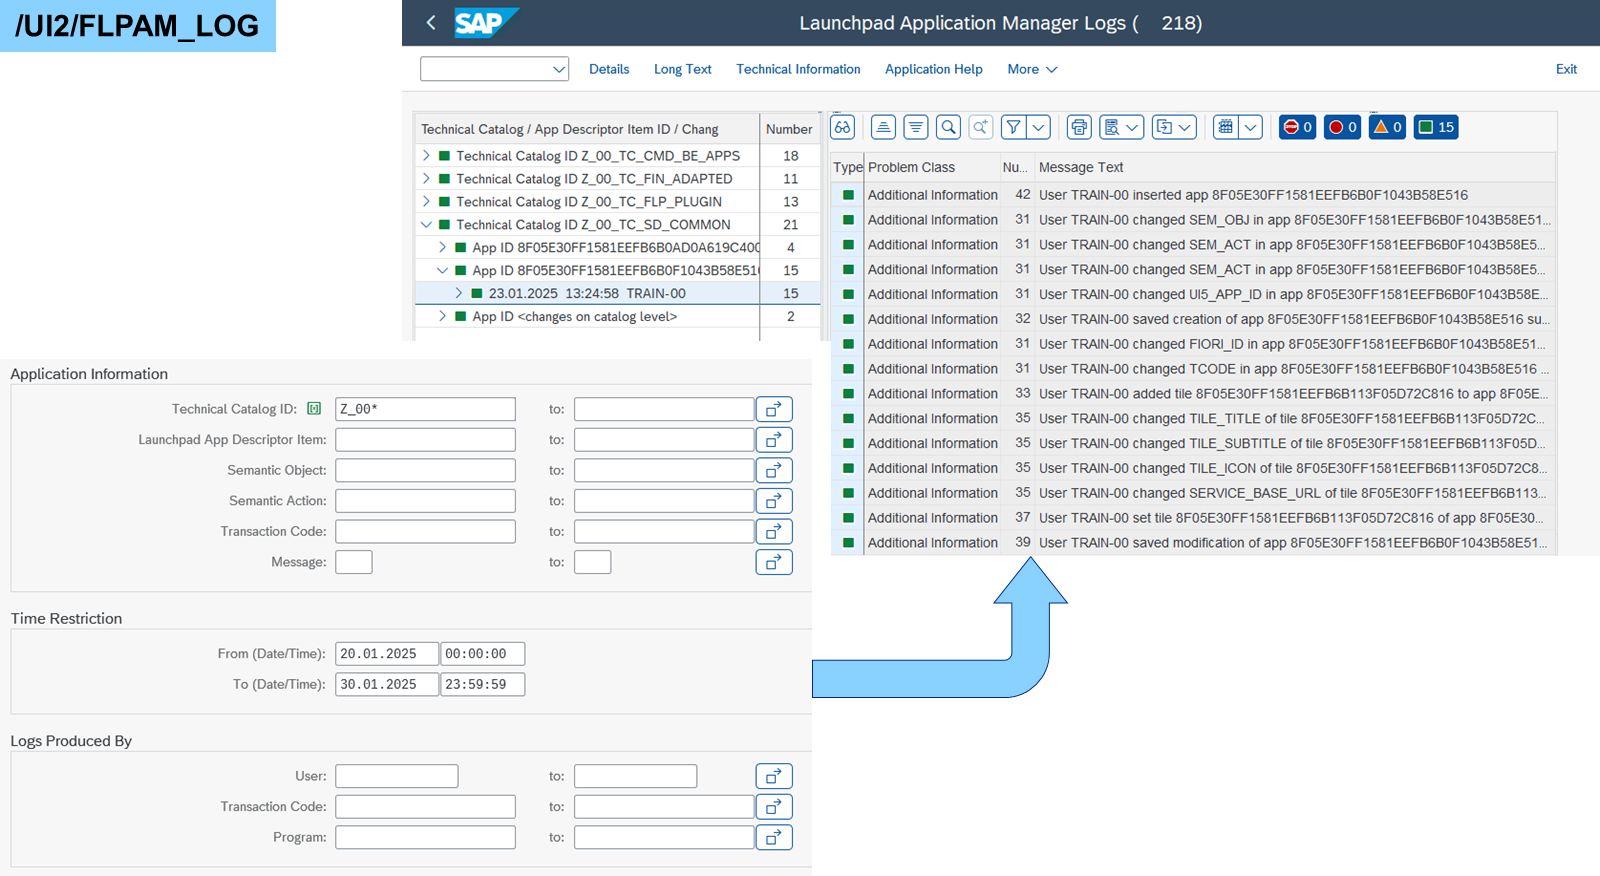The image size is (1600, 876).
Task: Expand Technical Catalog ID Z_00_TC_CMD_BE_APPS
Action: [x=427, y=155]
